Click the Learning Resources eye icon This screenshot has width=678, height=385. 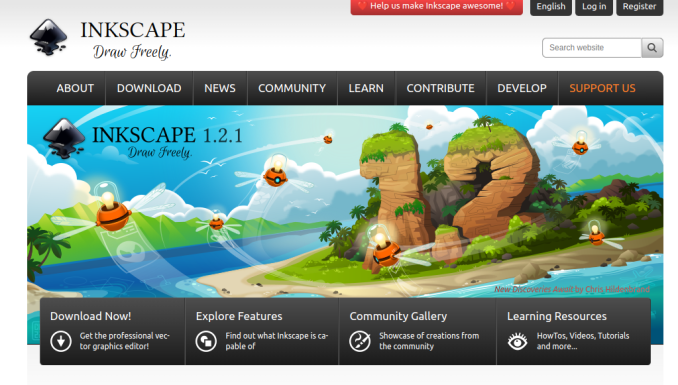[518, 341]
